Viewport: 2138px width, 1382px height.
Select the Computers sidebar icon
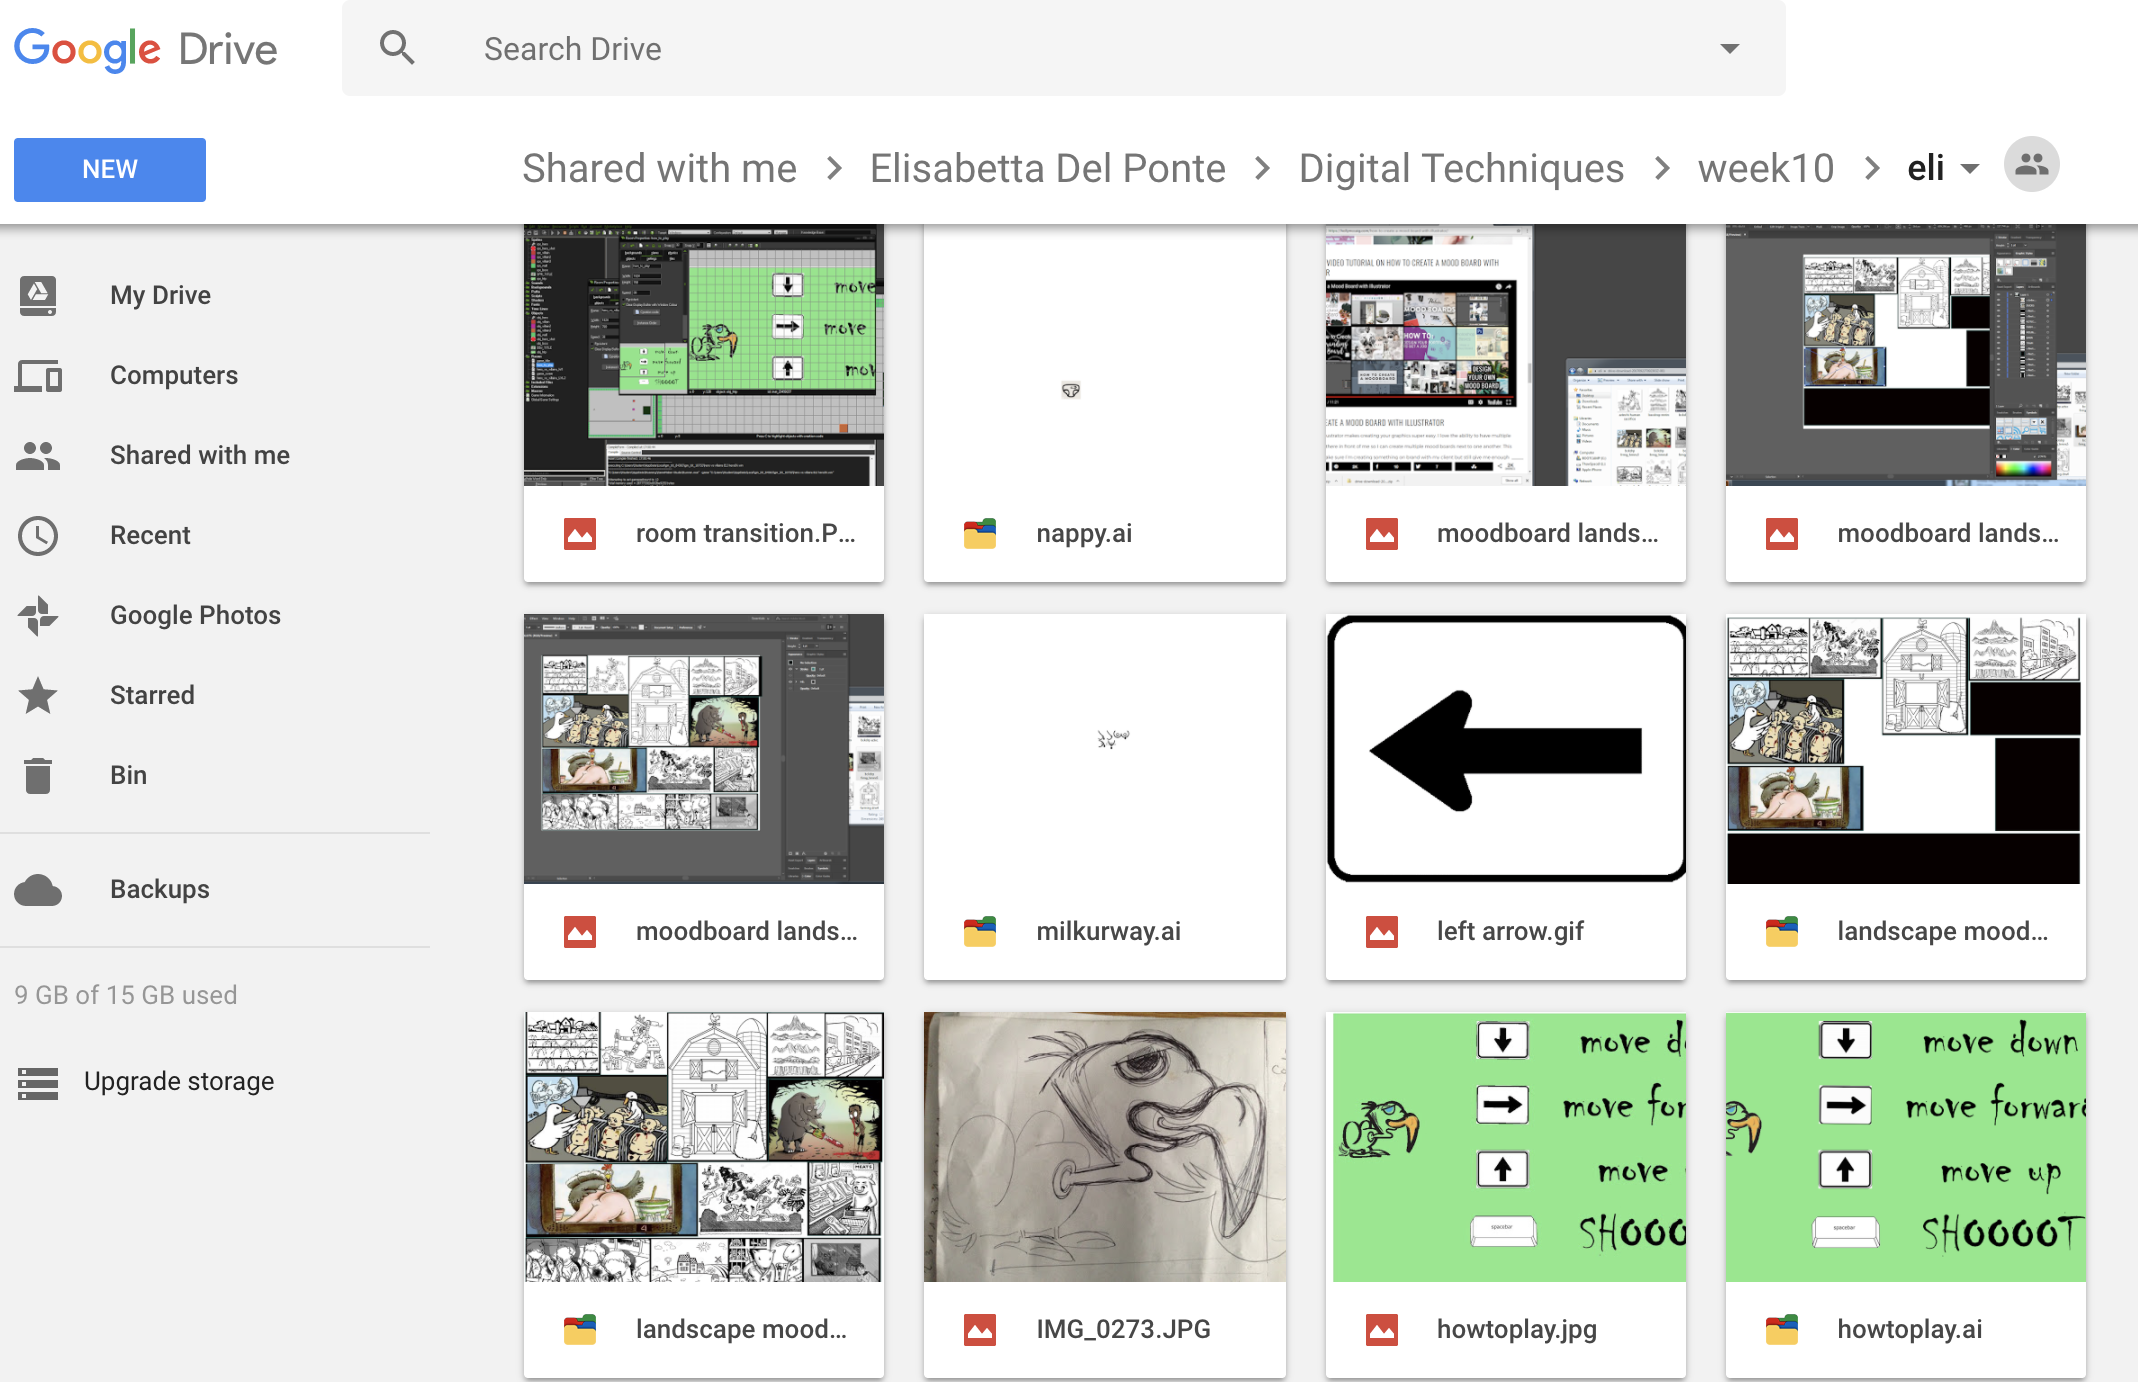(x=38, y=376)
